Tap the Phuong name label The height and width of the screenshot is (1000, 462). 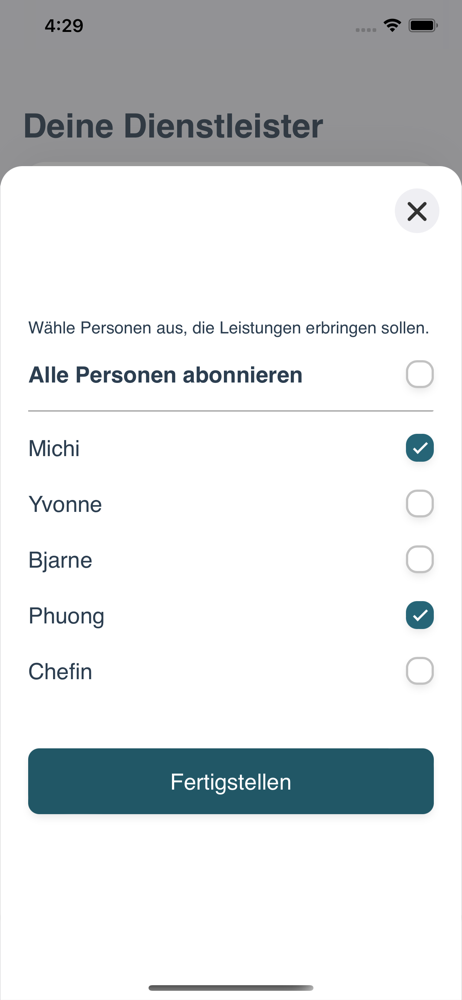pos(66,616)
